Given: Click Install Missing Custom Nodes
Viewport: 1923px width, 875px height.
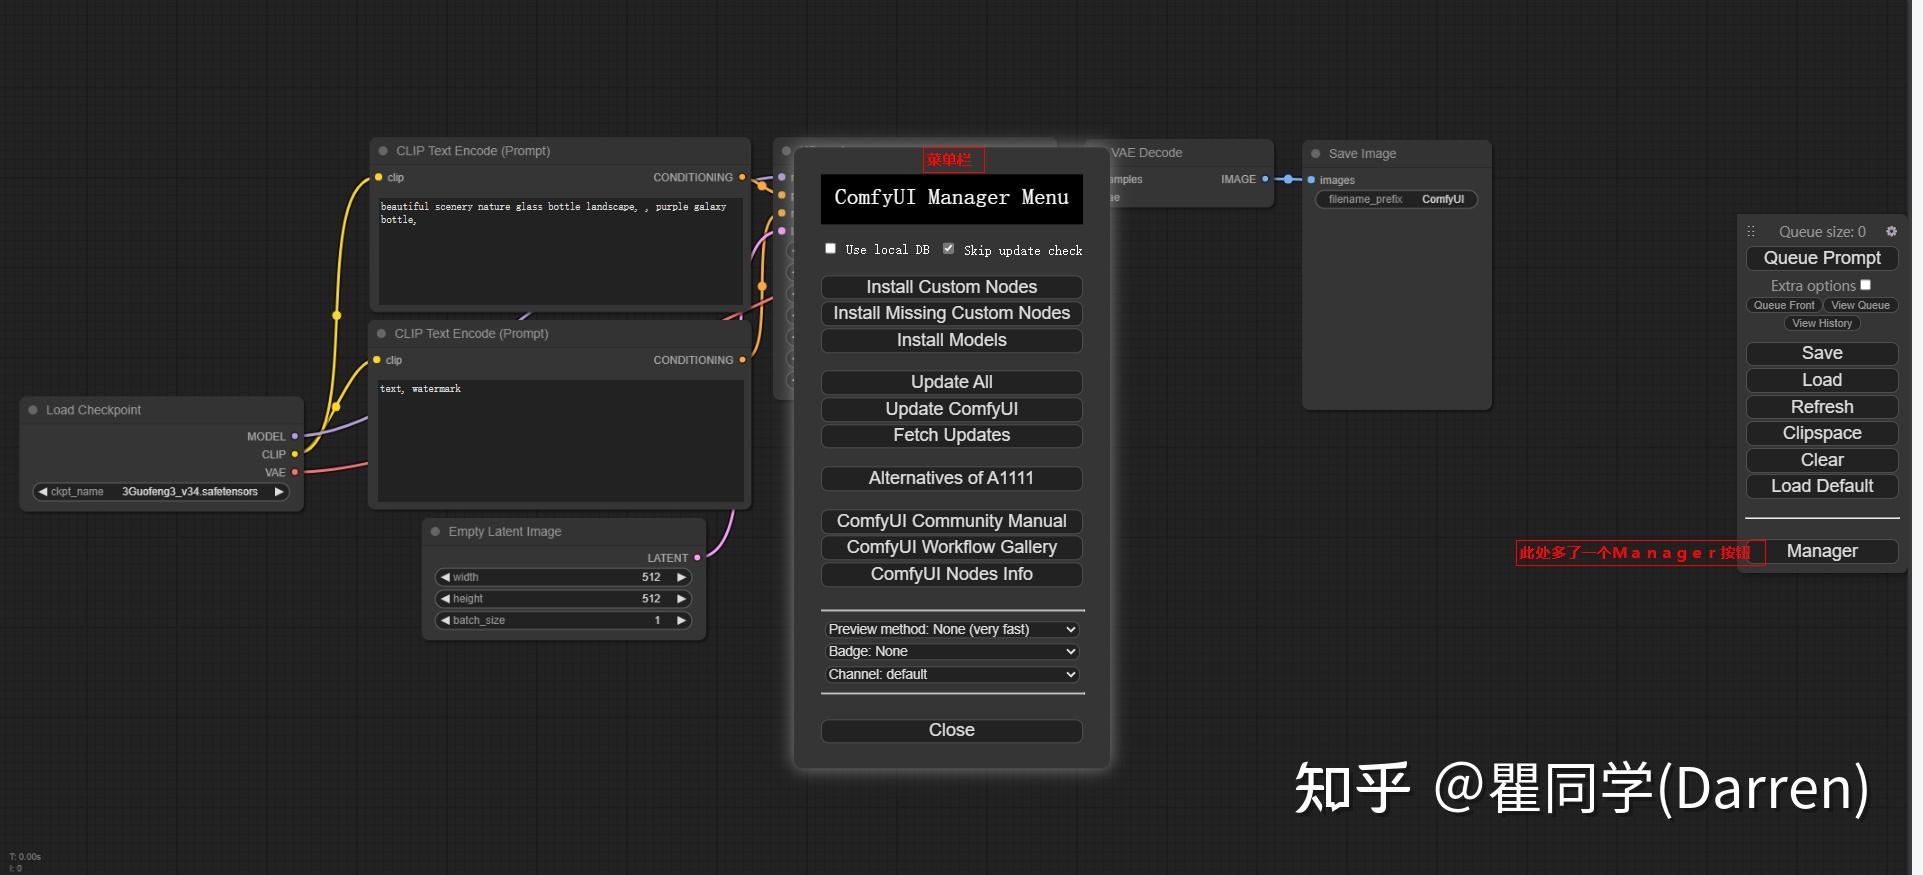Looking at the screenshot, I should (x=952, y=313).
